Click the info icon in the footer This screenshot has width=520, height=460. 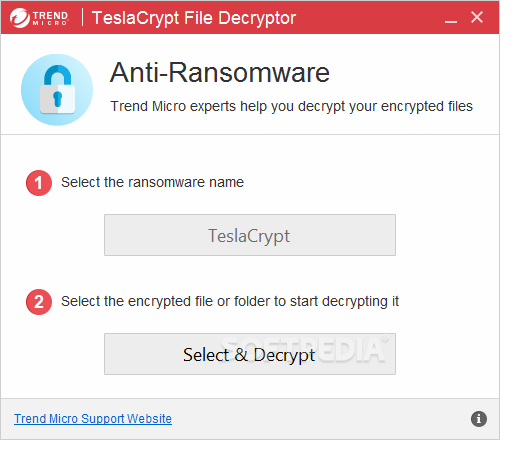pyautogui.click(x=479, y=419)
